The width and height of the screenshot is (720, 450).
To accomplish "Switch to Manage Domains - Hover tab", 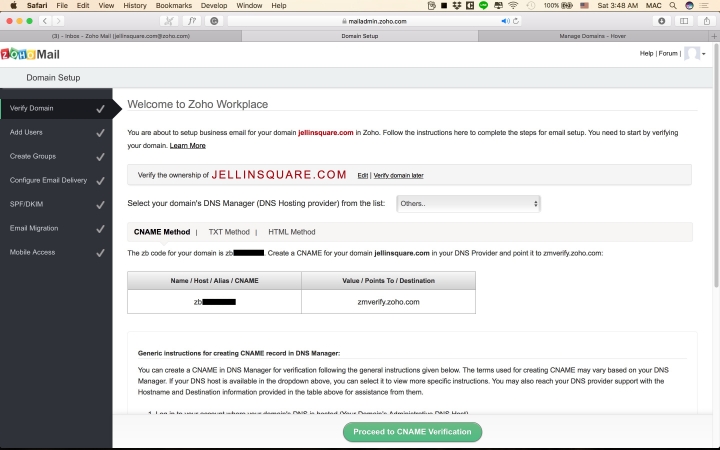I will pos(592,36).
